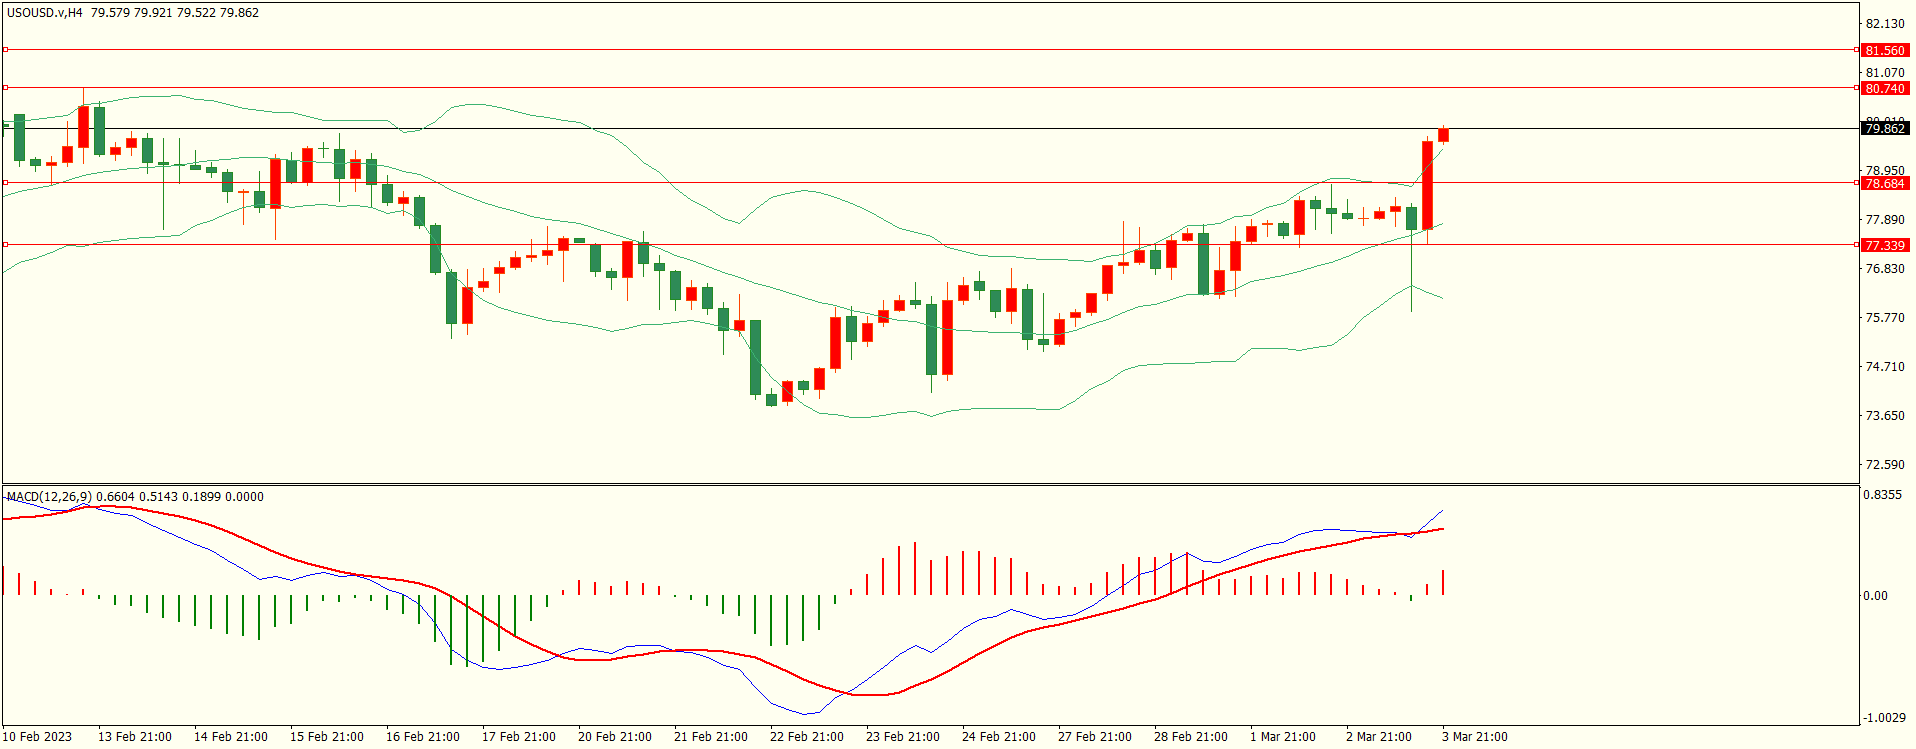Click the MACD(12,26,9) indicator label
The height and width of the screenshot is (749, 1916).
49,496
